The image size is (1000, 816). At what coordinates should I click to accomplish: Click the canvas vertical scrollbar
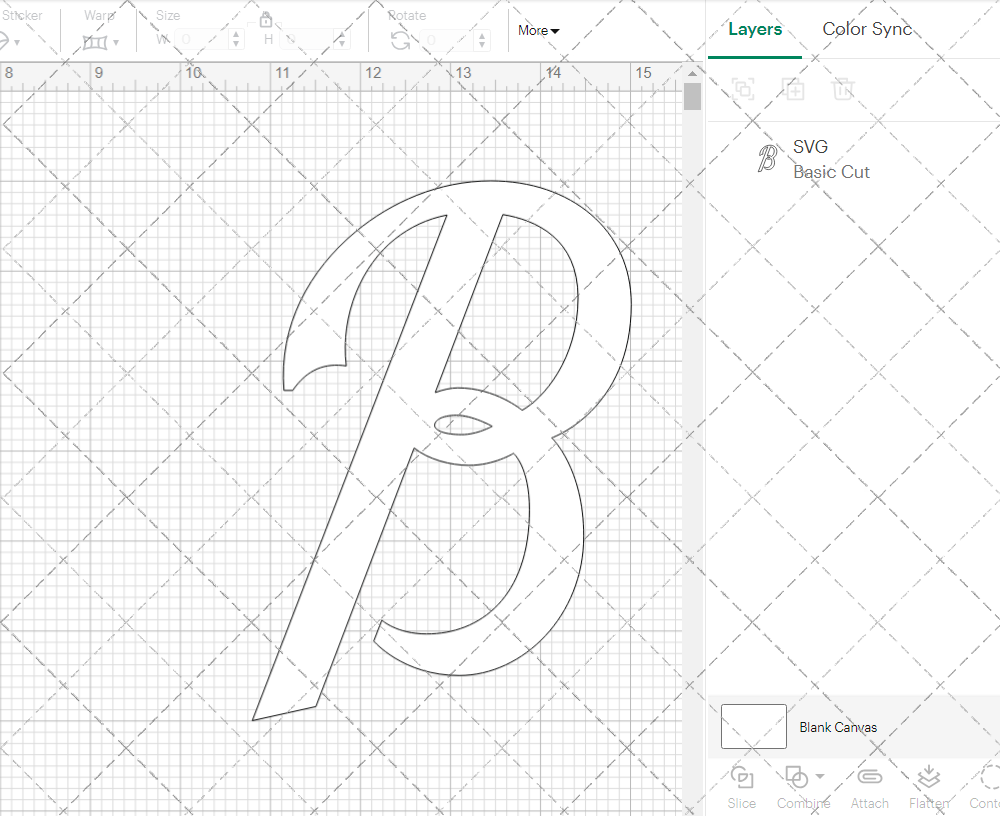692,97
